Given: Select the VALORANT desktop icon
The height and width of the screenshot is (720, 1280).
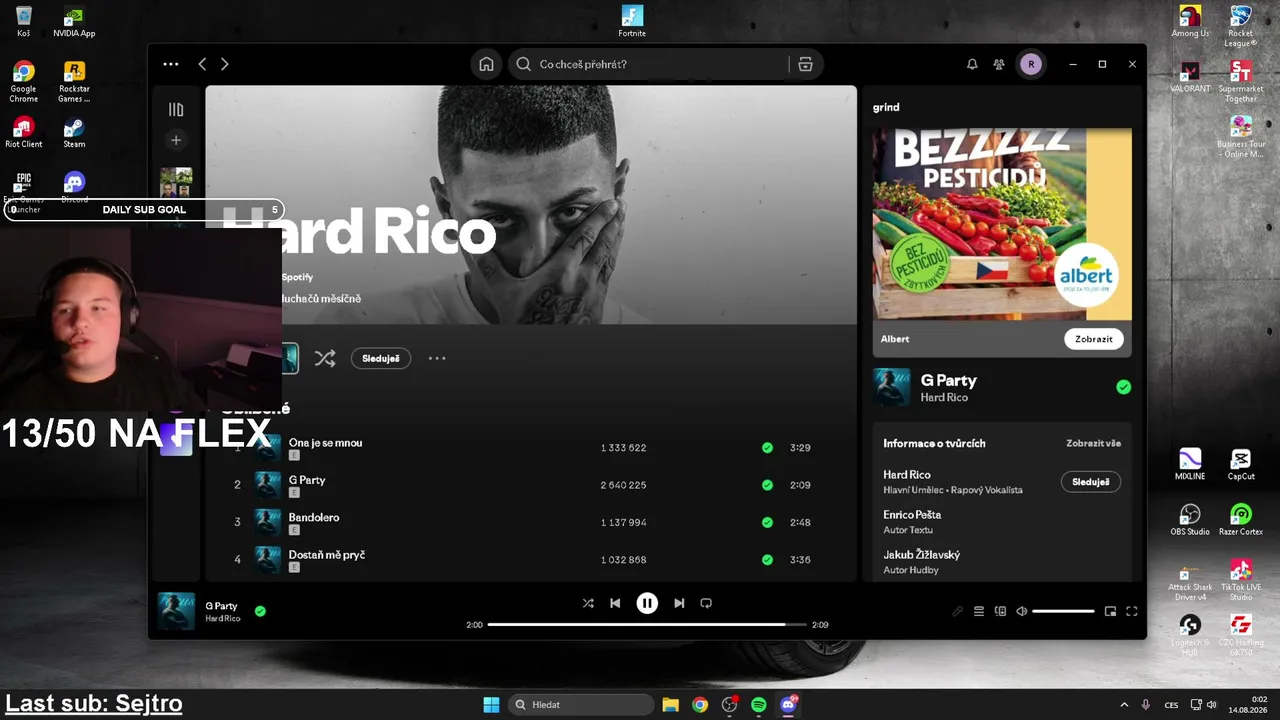Looking at the screenshot, I should pyautogui.click(x=1190, y=77).
